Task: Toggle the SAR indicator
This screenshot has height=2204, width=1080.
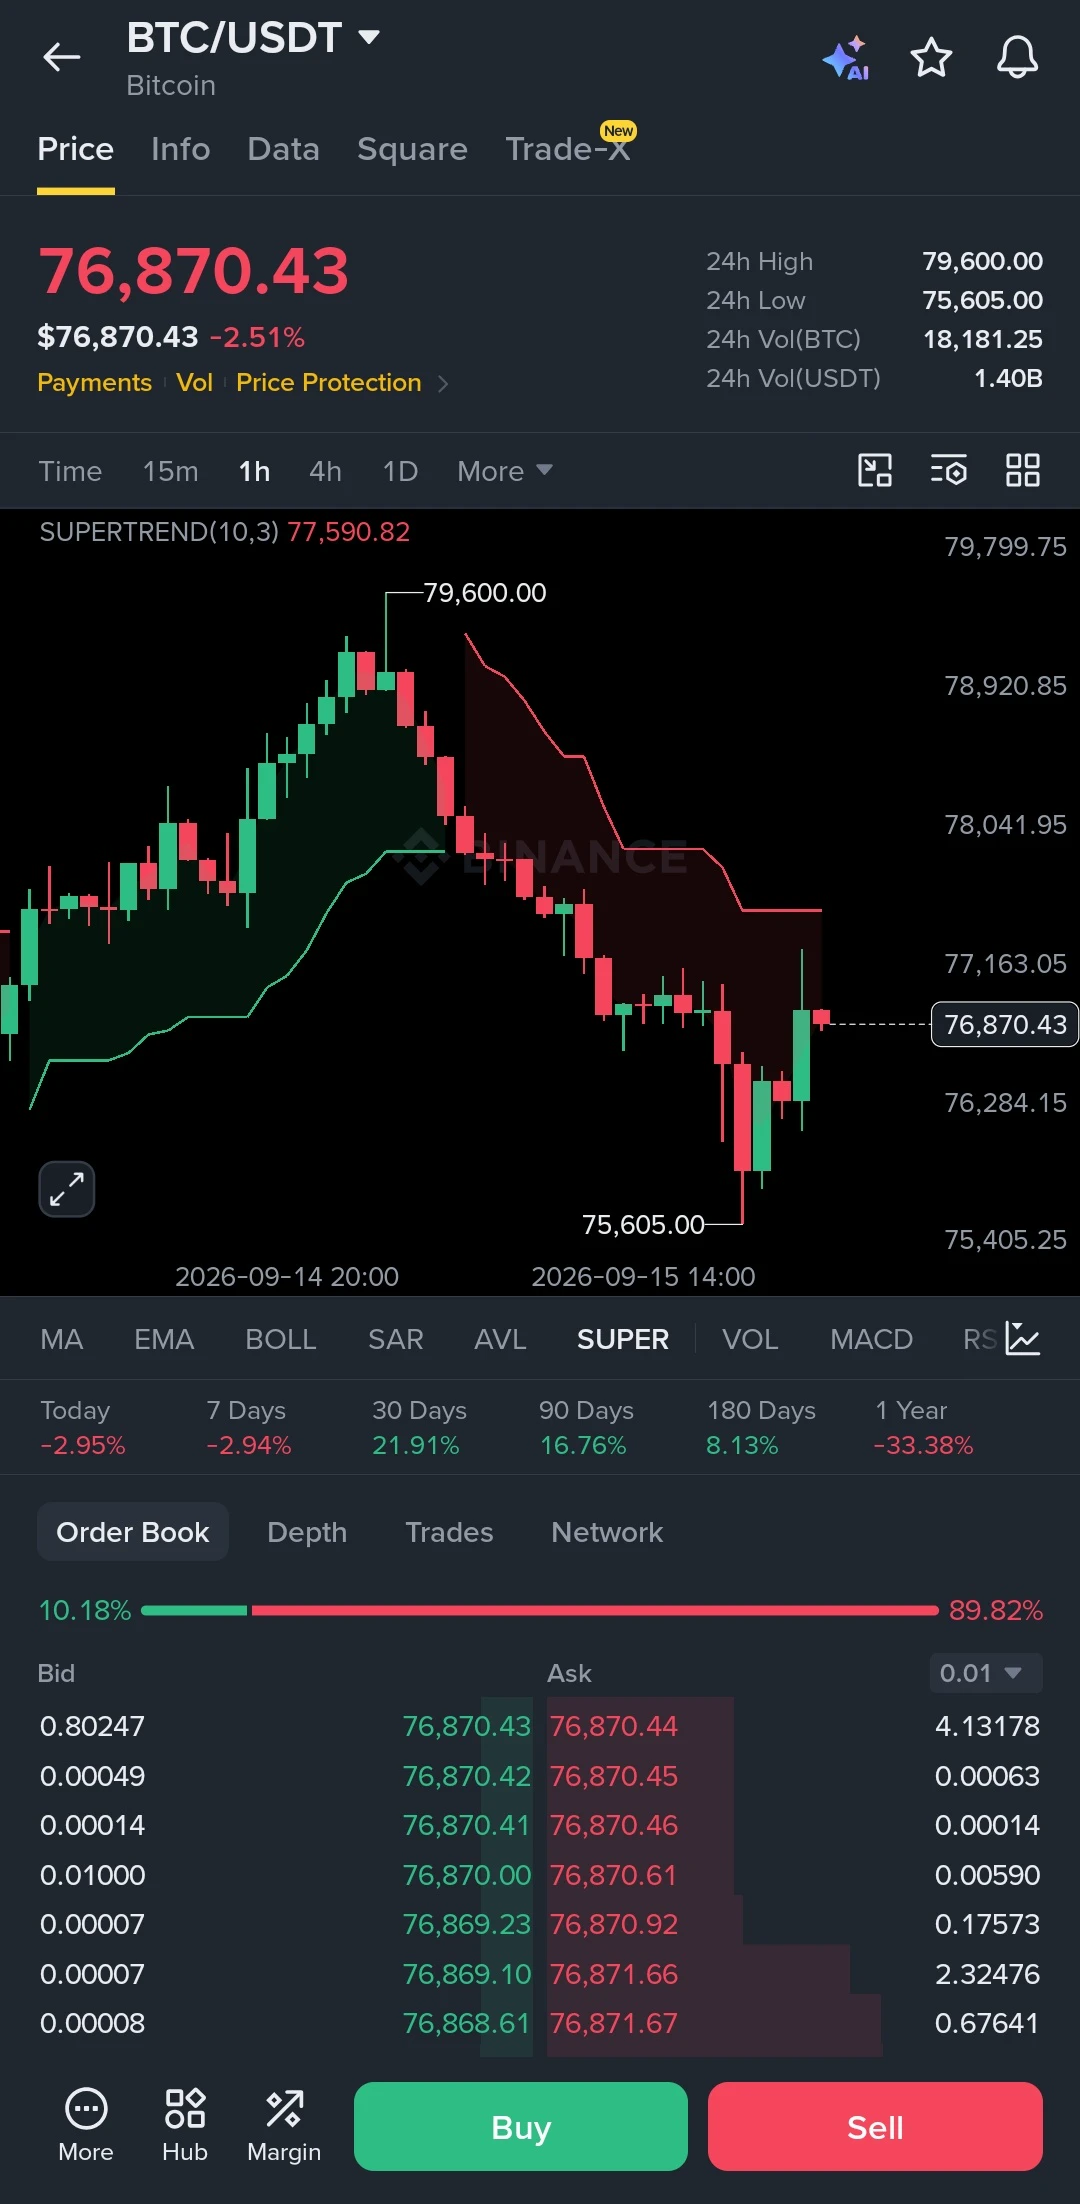Action: [396, 1339]
